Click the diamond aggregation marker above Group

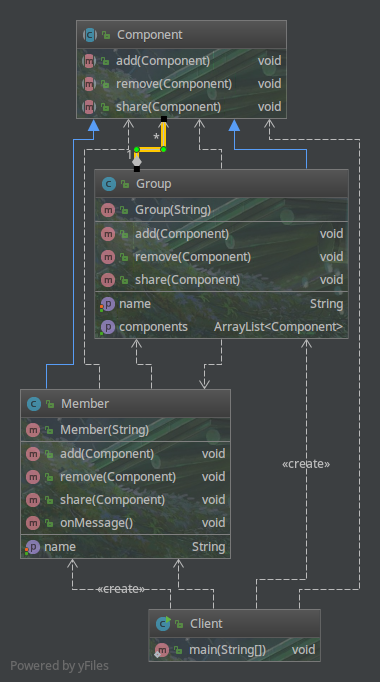pyautogui.click(x=137, y=162)
